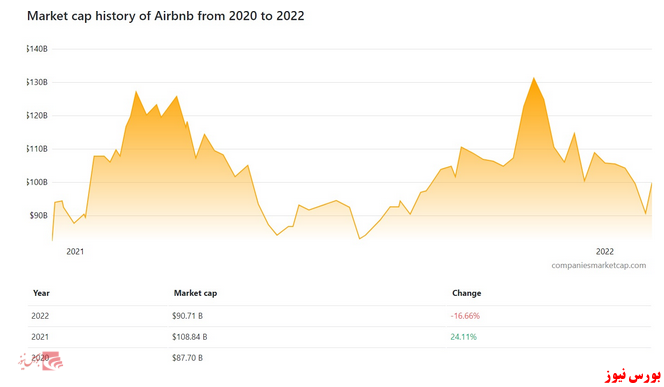Image resolution: width=664 pixels, height=387 pixels.
Task: Select the Change column header
Action: click(x=466, y=293)
